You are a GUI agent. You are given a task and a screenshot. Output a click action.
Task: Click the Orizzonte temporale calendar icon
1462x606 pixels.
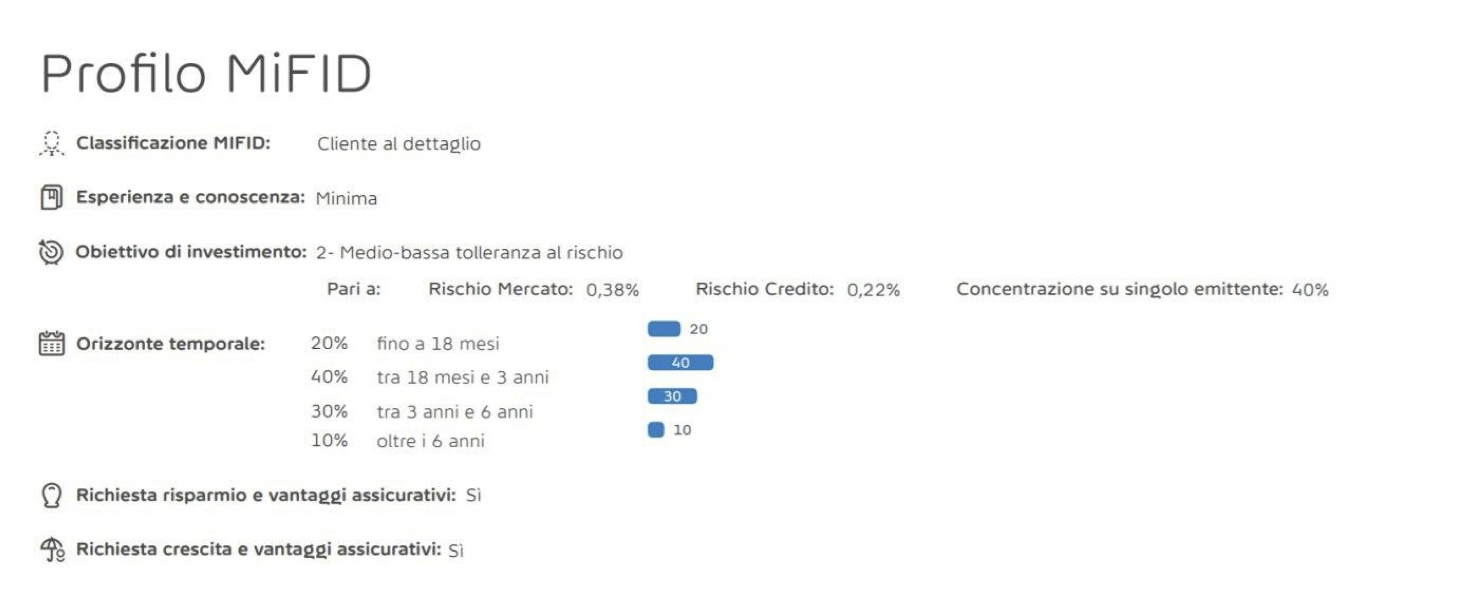pyautogui.click(x=51, y=344)
